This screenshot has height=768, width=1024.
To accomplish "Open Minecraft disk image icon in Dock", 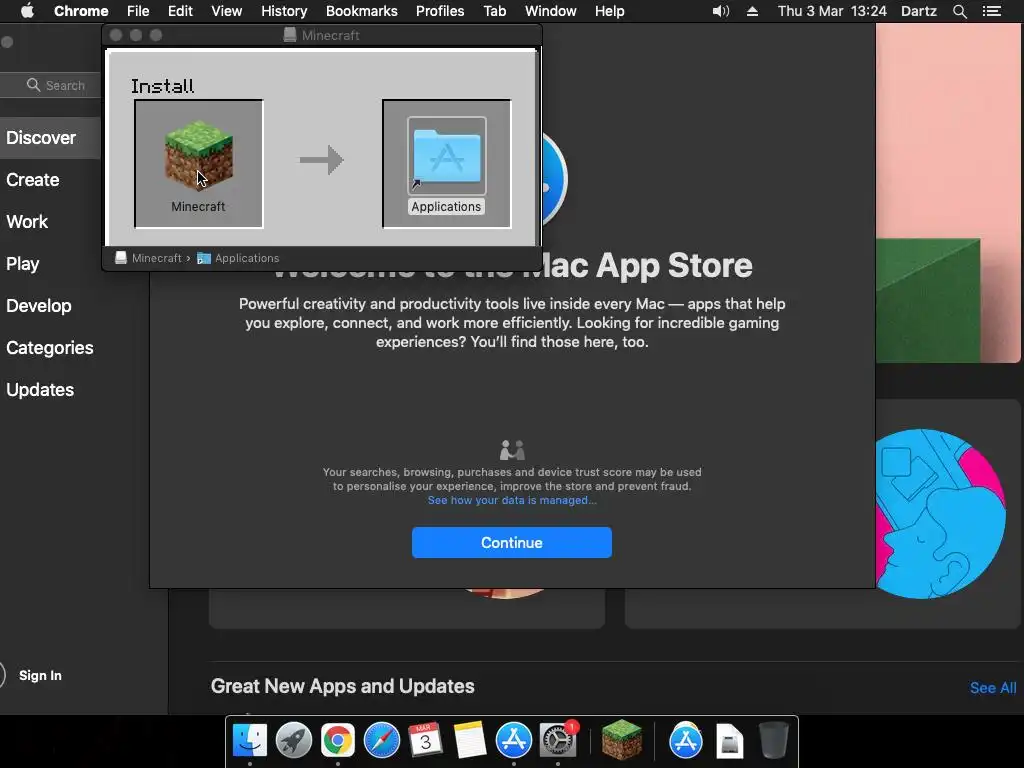I will click(x=729, y=742).
